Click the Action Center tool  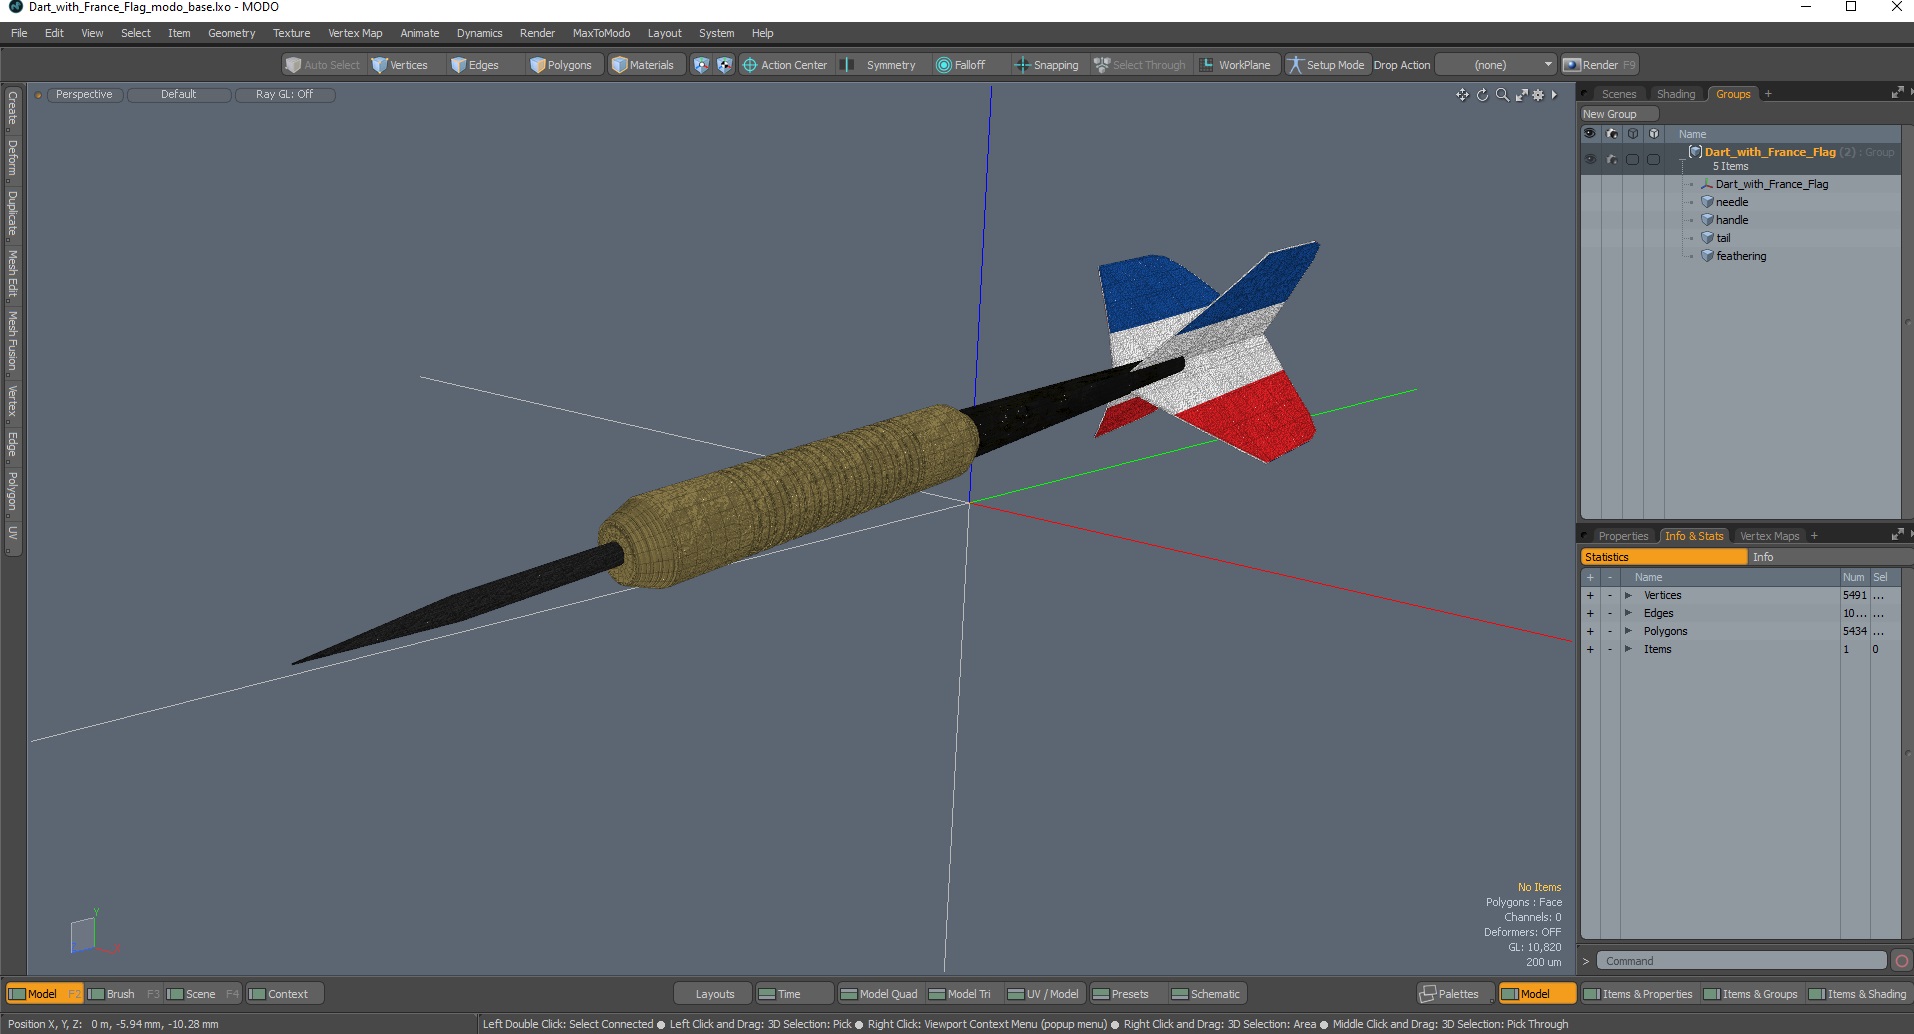[x=785, y=65]
